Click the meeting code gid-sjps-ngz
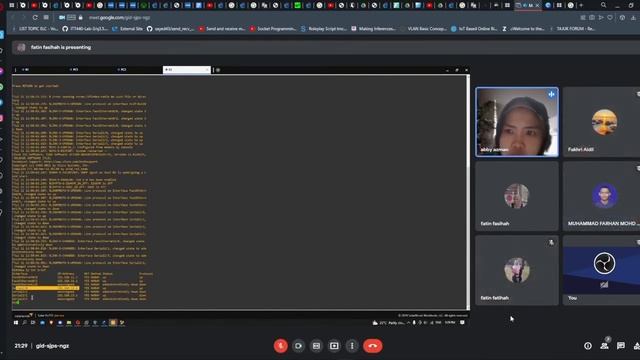Screen dimensions: 640x360 point(52,346)
